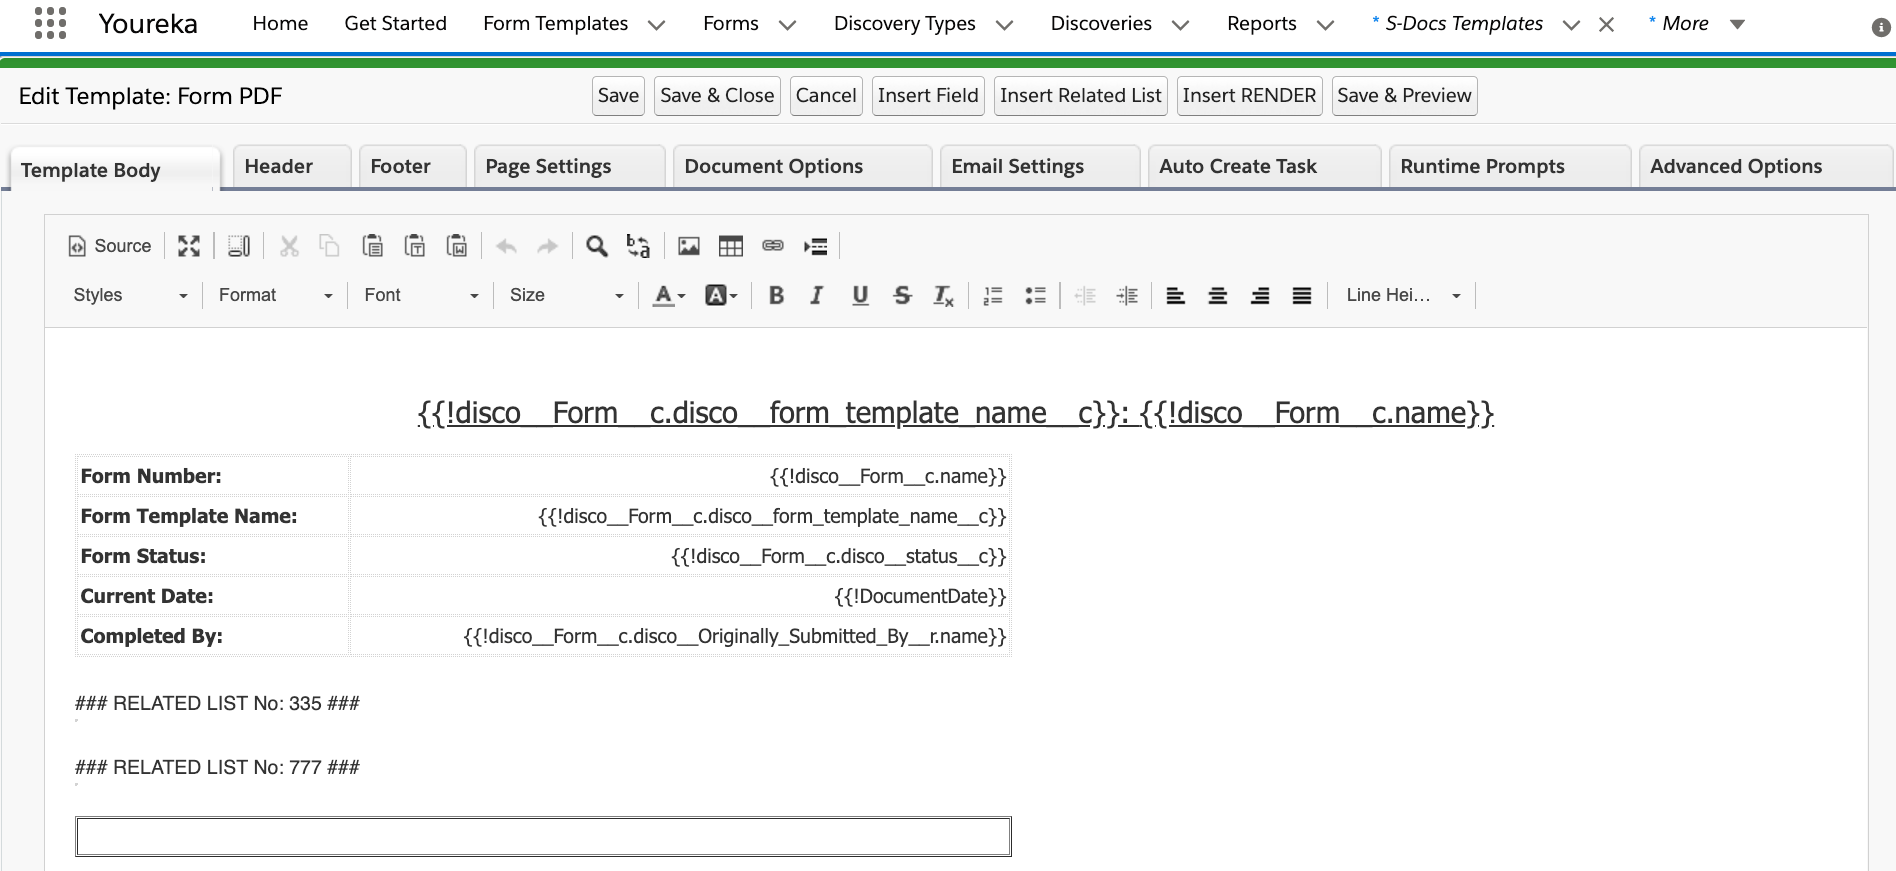Click Paste from Word icon

(x=456, y=246)
